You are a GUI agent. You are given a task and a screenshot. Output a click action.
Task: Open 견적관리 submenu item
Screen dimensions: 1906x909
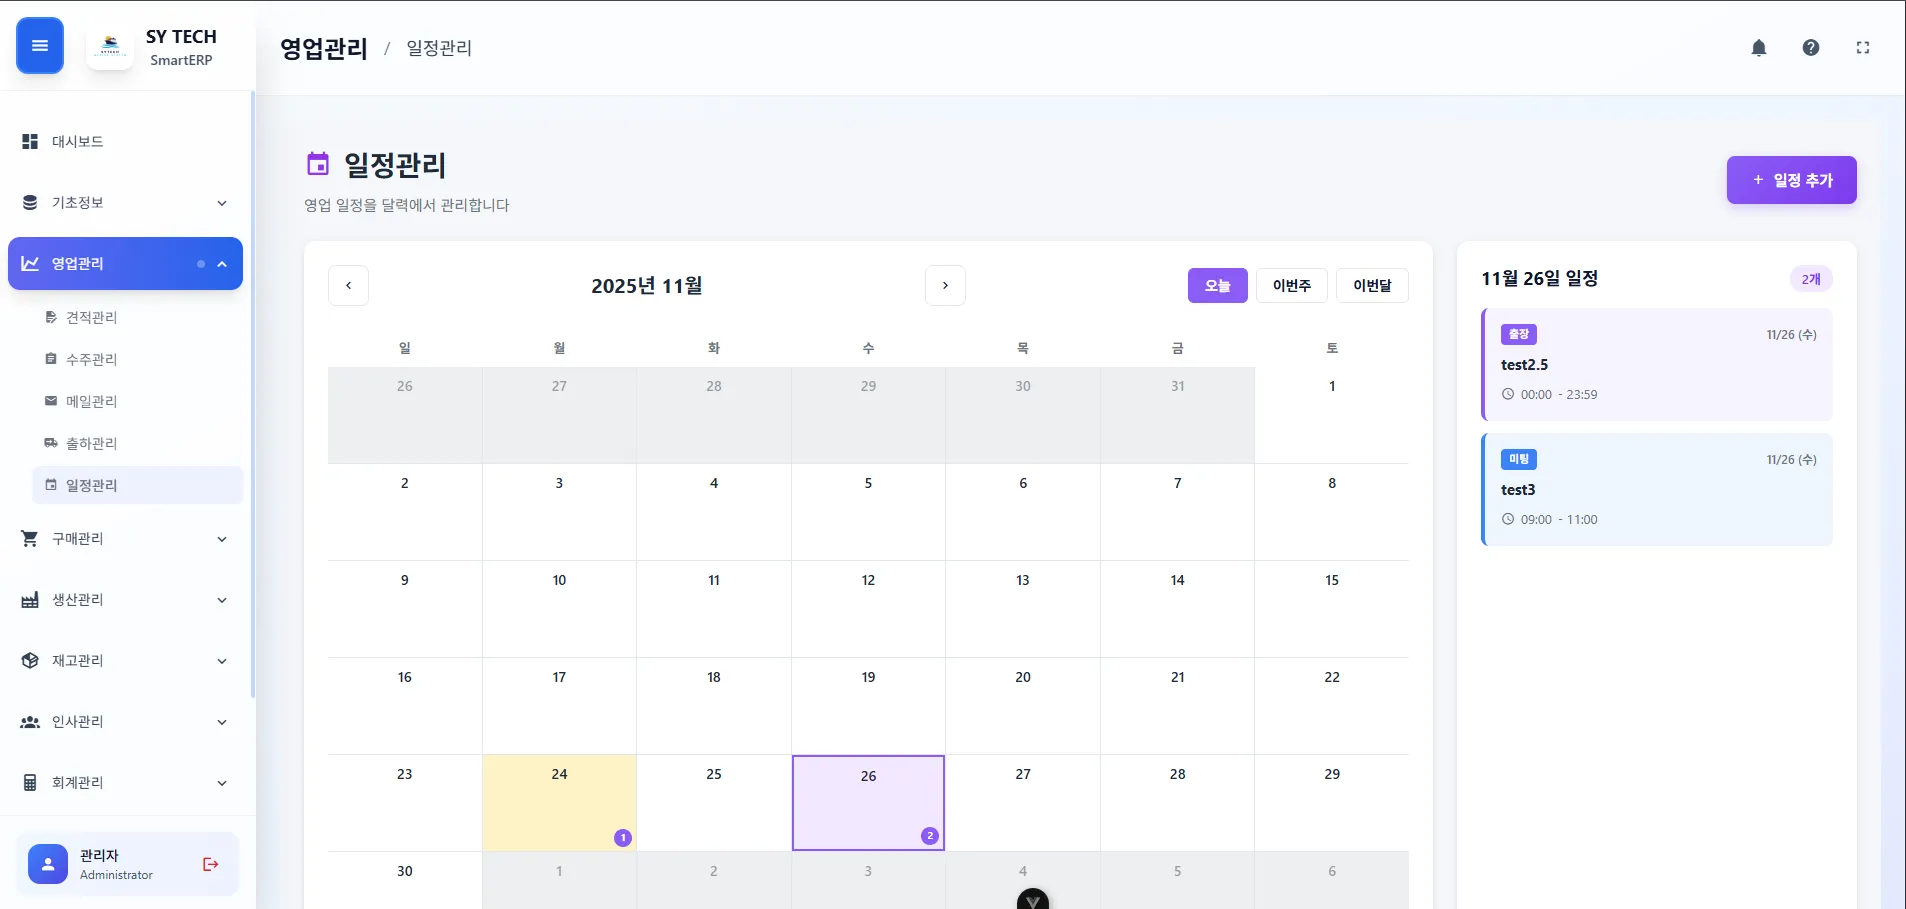[138, 317]
